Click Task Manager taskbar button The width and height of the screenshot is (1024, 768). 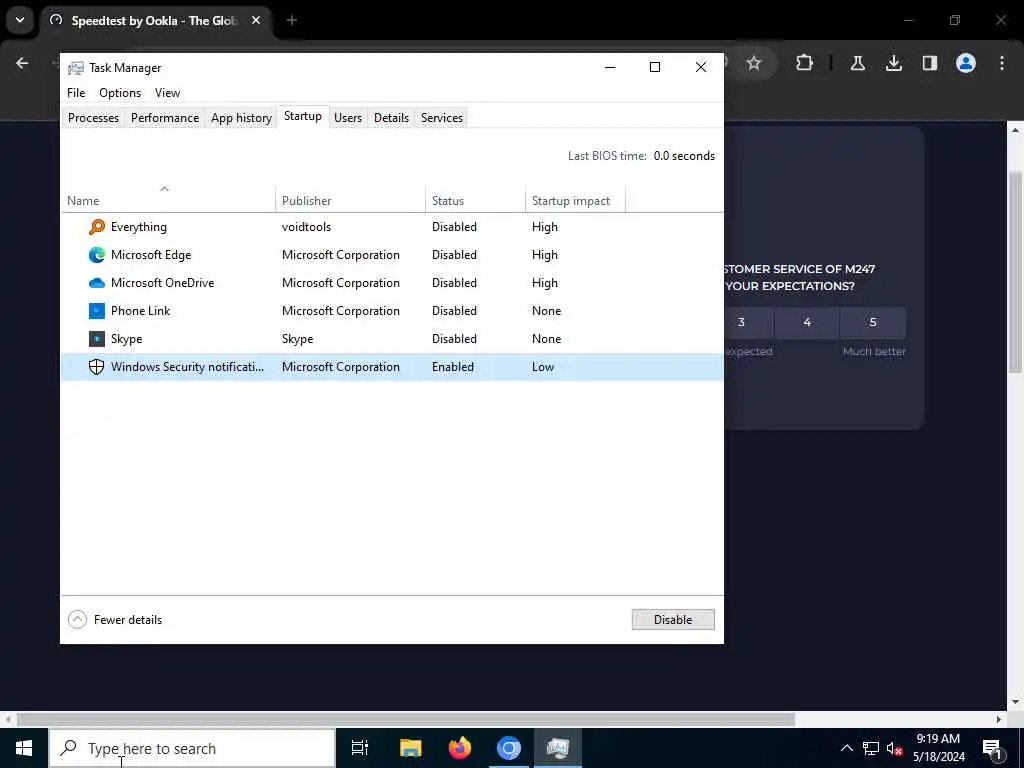click(558, 748)
